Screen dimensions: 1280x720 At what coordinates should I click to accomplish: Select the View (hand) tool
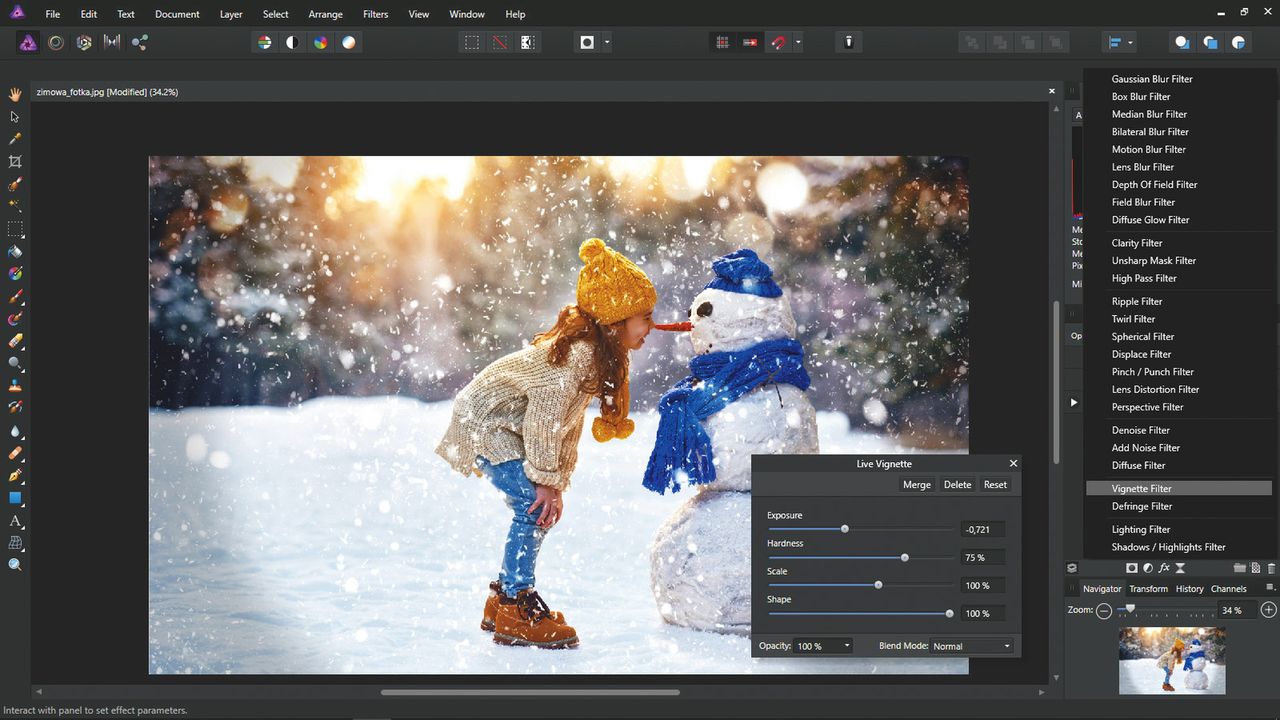tap(15, 94)
